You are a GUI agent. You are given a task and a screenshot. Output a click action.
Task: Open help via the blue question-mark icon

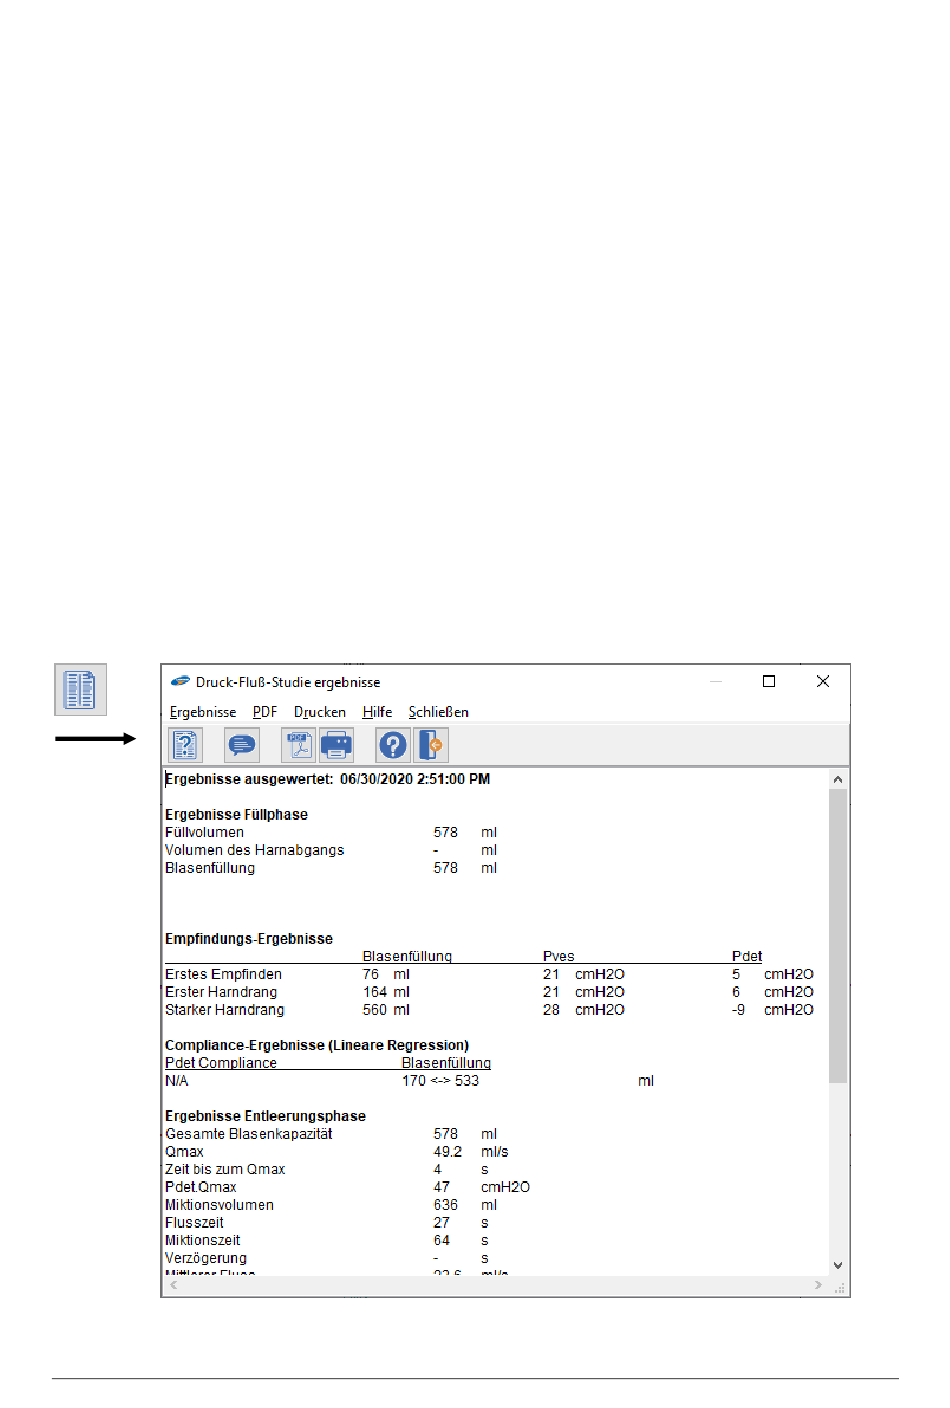tap(393, 745)
